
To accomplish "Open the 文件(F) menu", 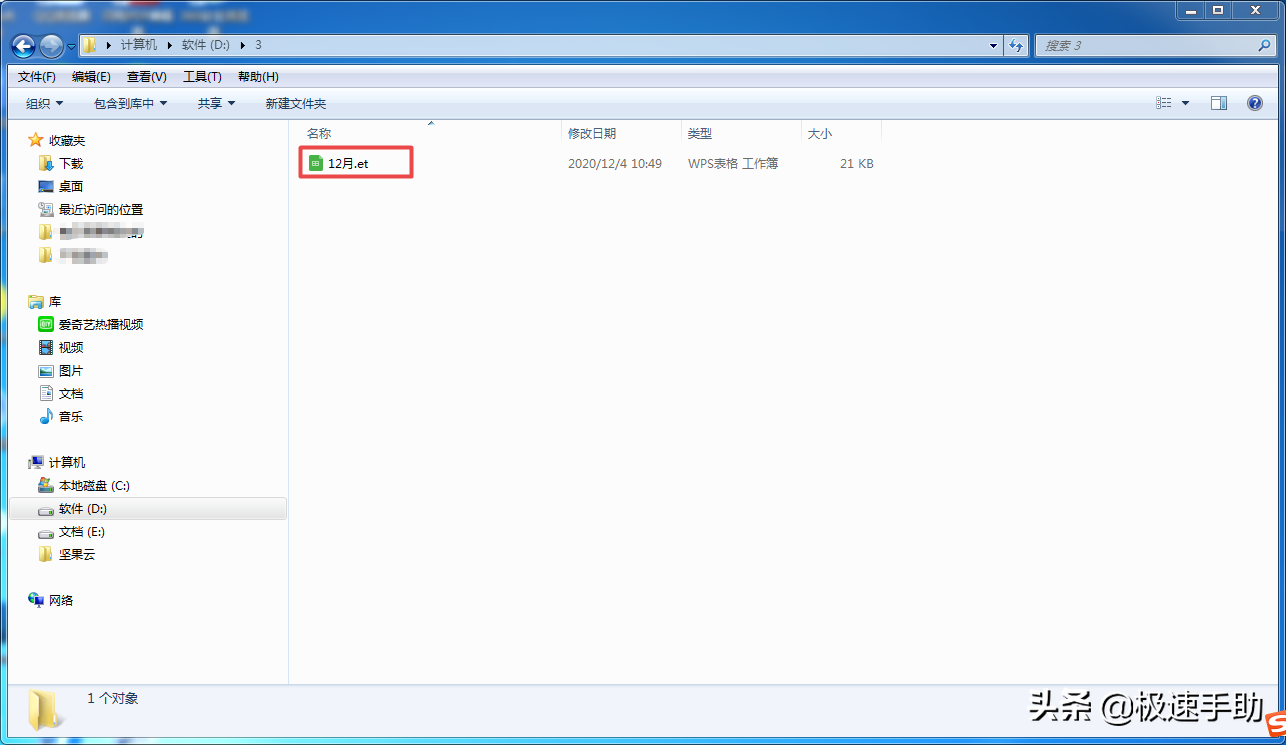I will coord(37,77).
